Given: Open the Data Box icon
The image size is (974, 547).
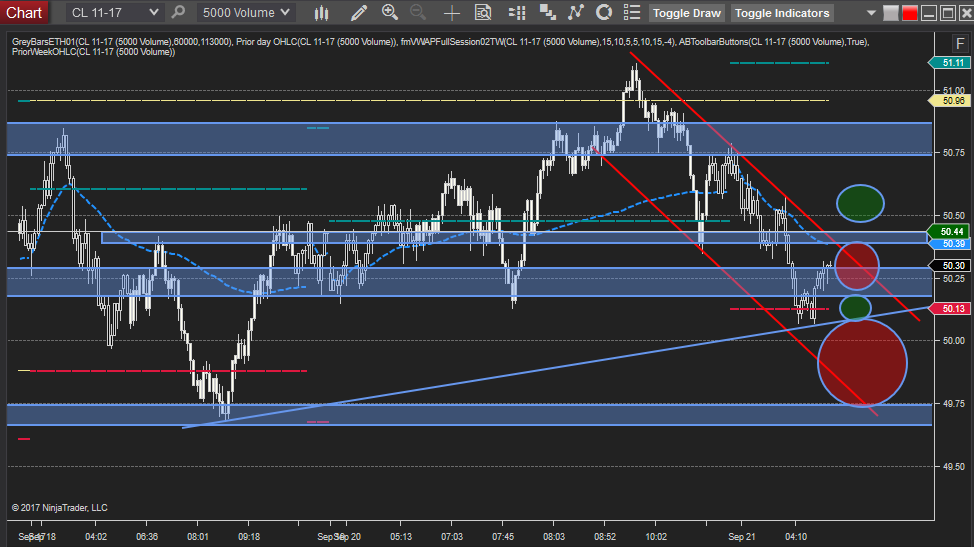Looking at the screenshot, I should [483, 12].
